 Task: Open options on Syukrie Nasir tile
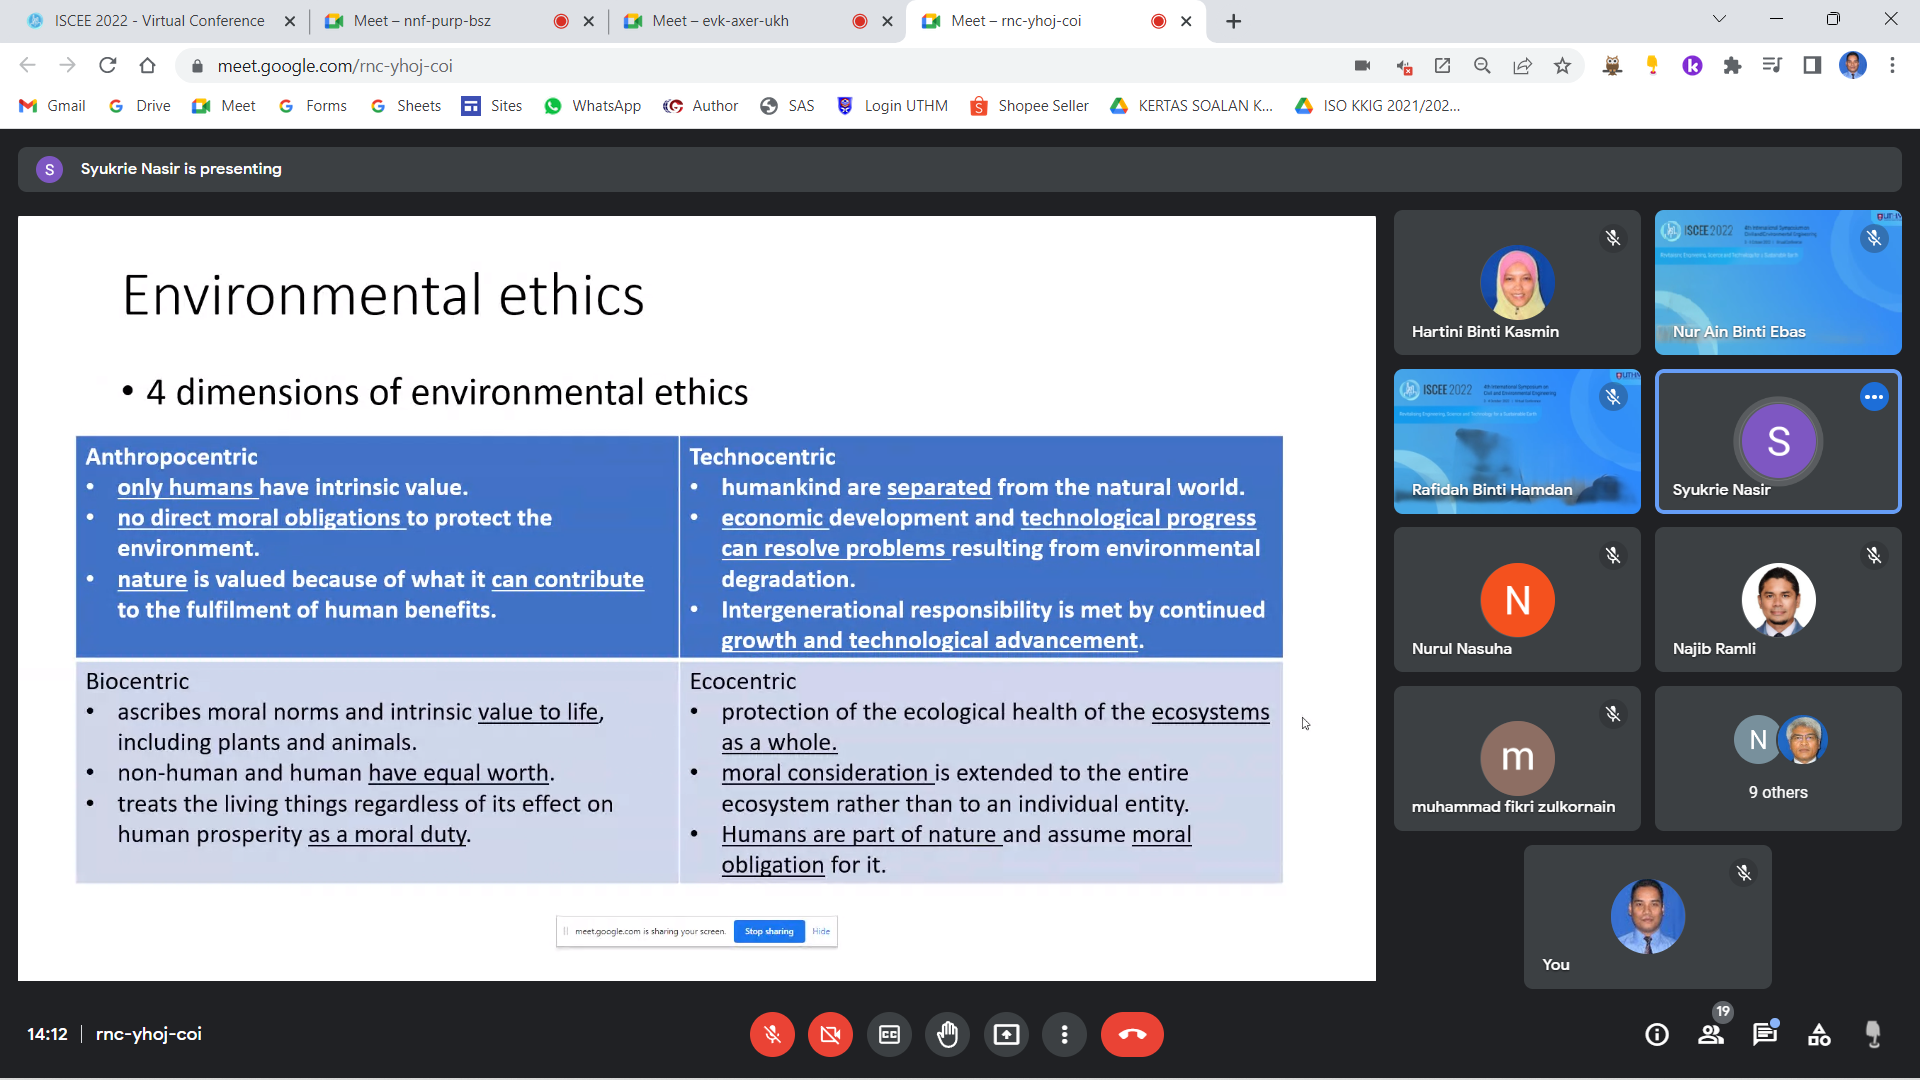[x=1874, y=397]
